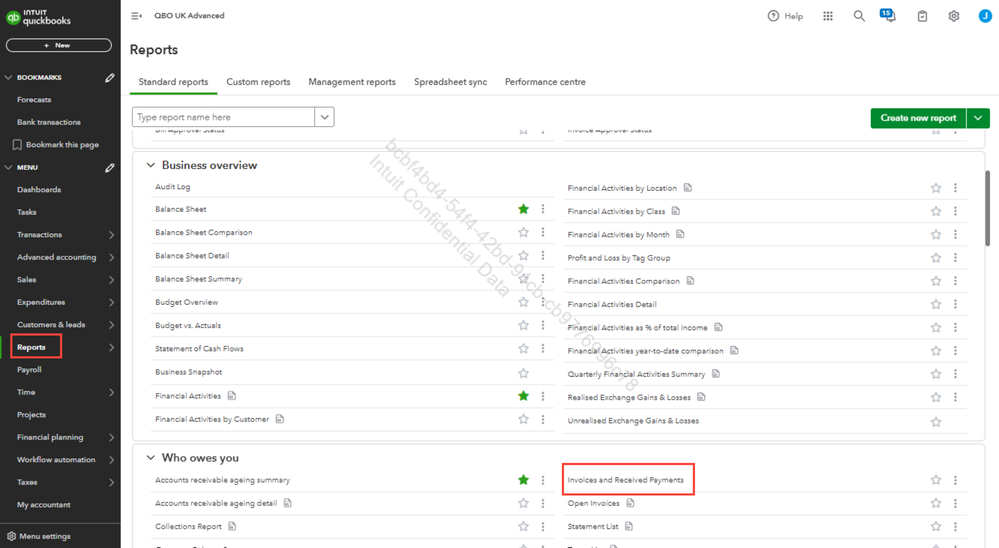The width and height of the screenshot is (999, 548).
Task: Click the report name search field
Action: tap(223, 117)
